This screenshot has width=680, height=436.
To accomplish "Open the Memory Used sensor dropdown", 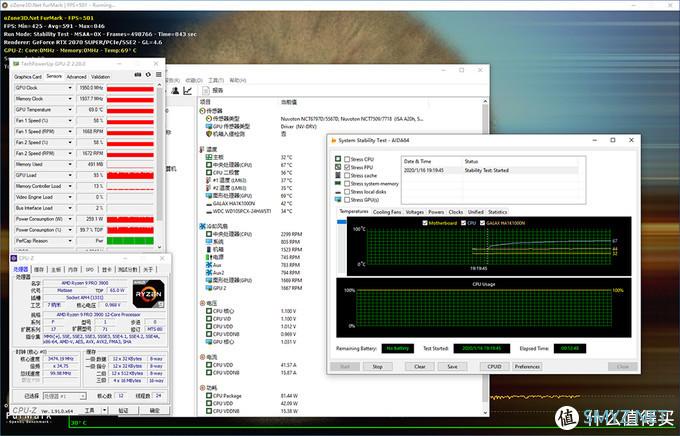I will (x=70, y=164).
